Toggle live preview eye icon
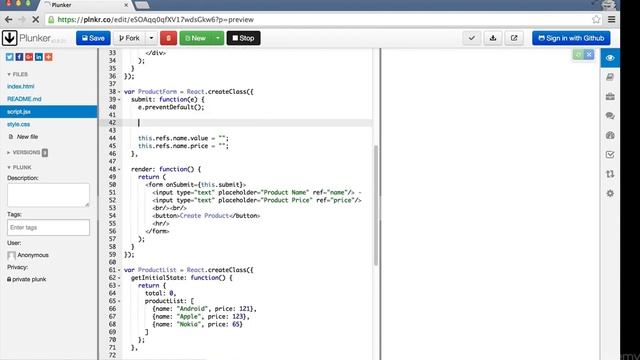640x360 pixels. pos(610,58)
